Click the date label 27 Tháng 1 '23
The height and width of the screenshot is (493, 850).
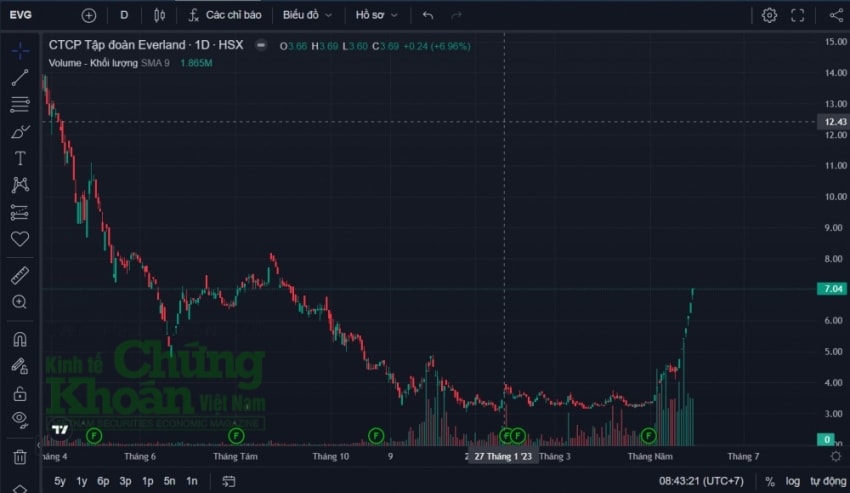pos(503,457)
